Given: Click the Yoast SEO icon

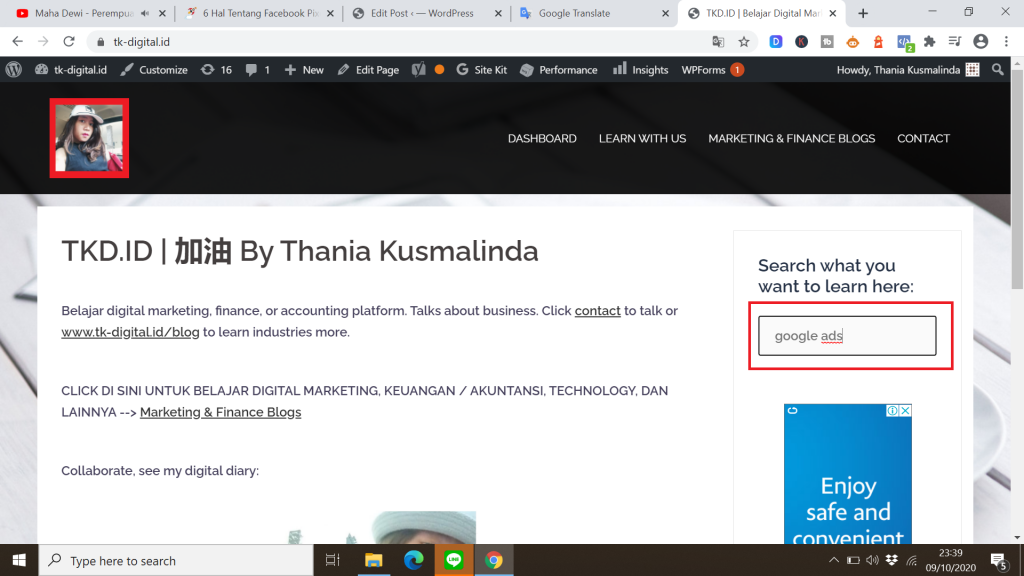Looking at the screenshot, I should 419,70.
